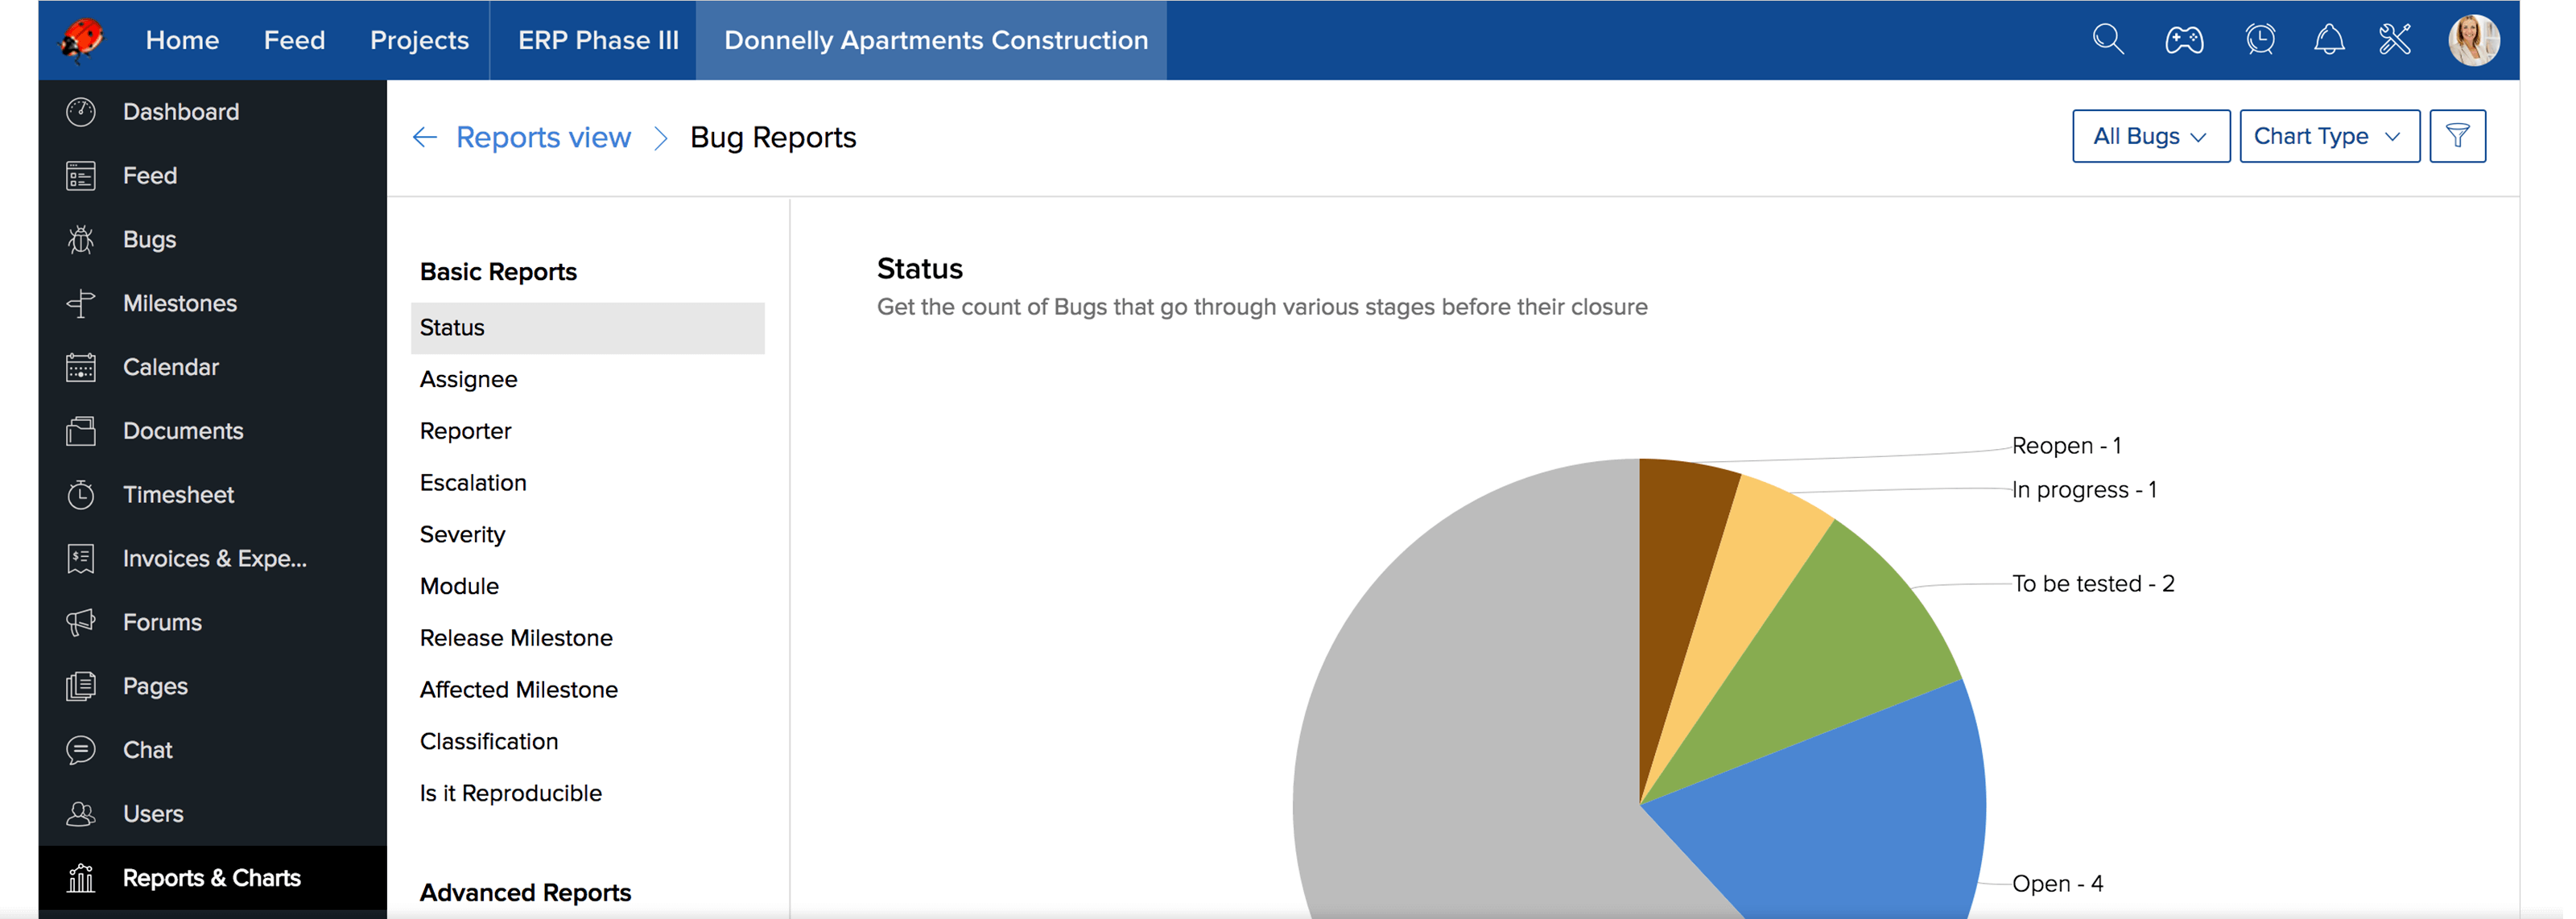2576x919 pixels.
Task: Follow the Reports view breadcrumb link
Action: click(543, 137)
